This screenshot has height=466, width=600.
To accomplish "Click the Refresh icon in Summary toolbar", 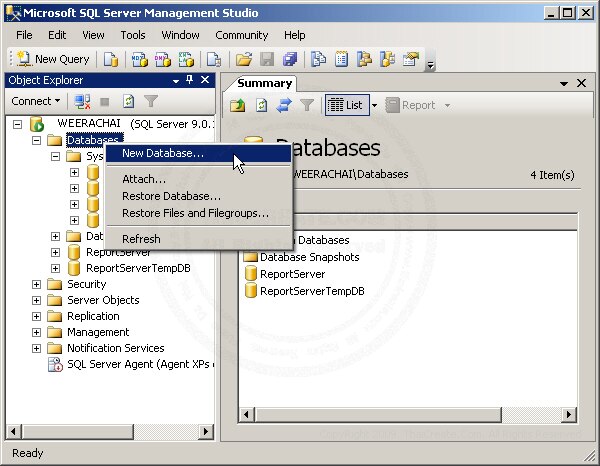I will [x=261, y=105].
